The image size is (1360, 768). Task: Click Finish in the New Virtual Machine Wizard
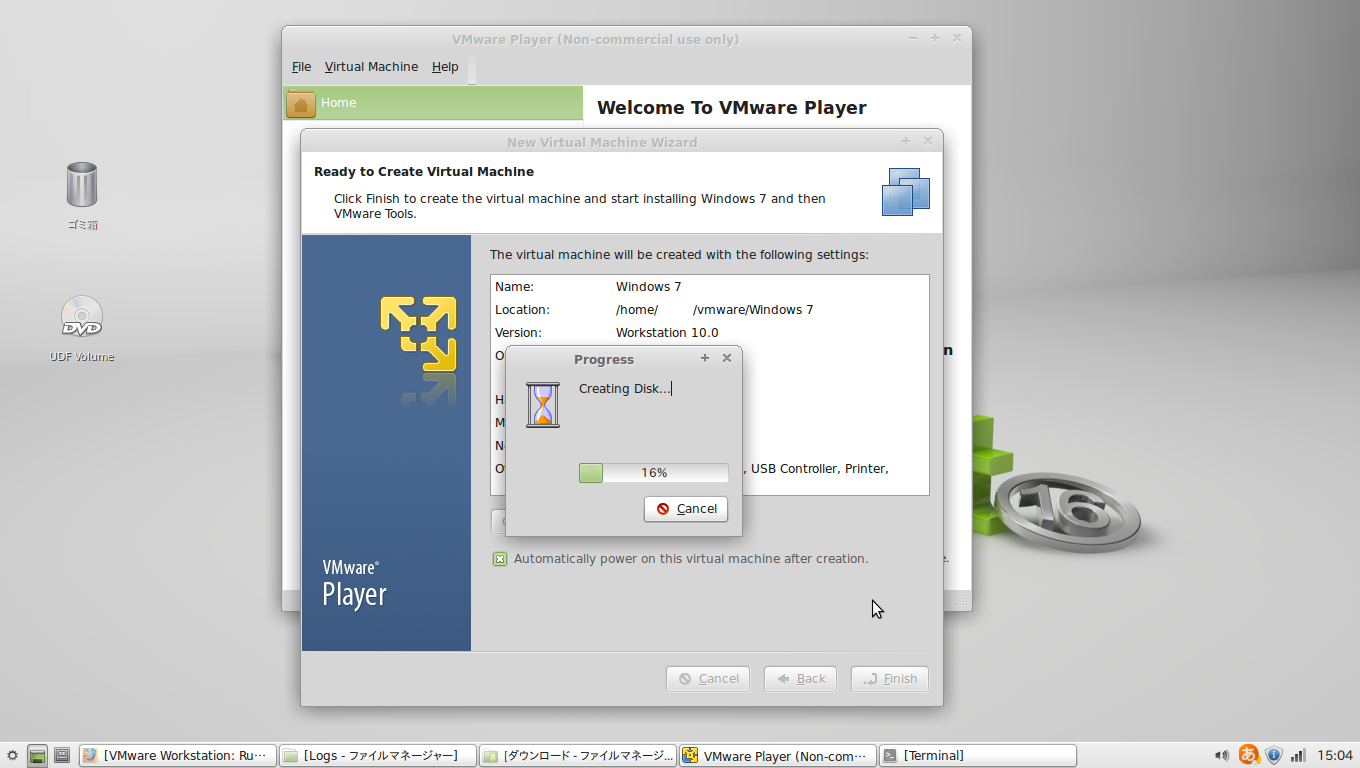890,679
